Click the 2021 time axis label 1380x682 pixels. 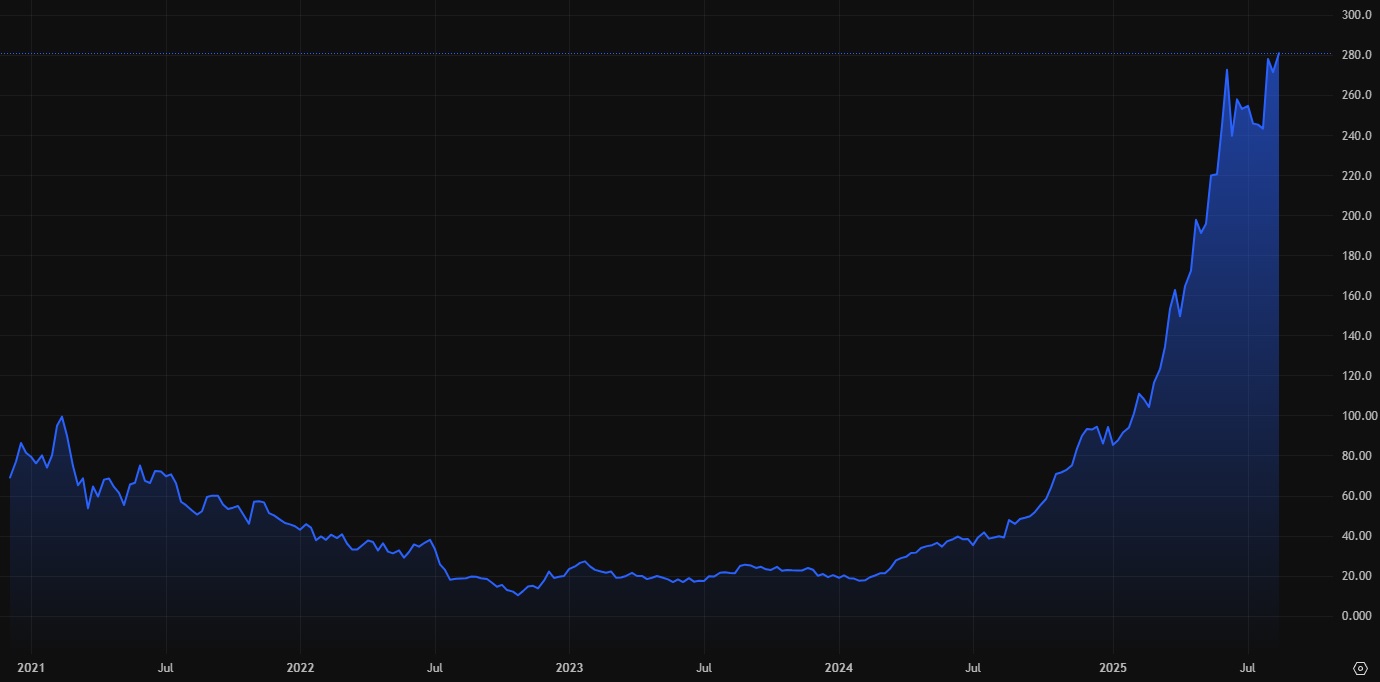[31, 666]
